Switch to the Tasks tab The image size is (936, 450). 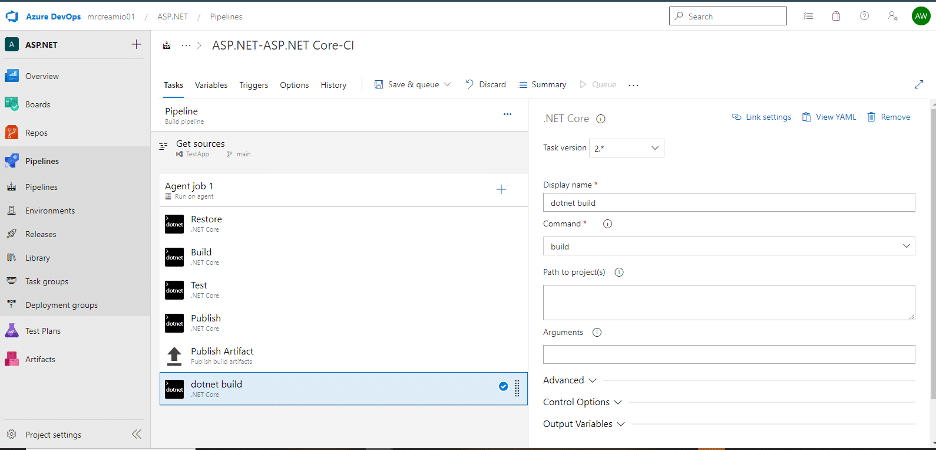pyautogui.click(x=173, y=85)
